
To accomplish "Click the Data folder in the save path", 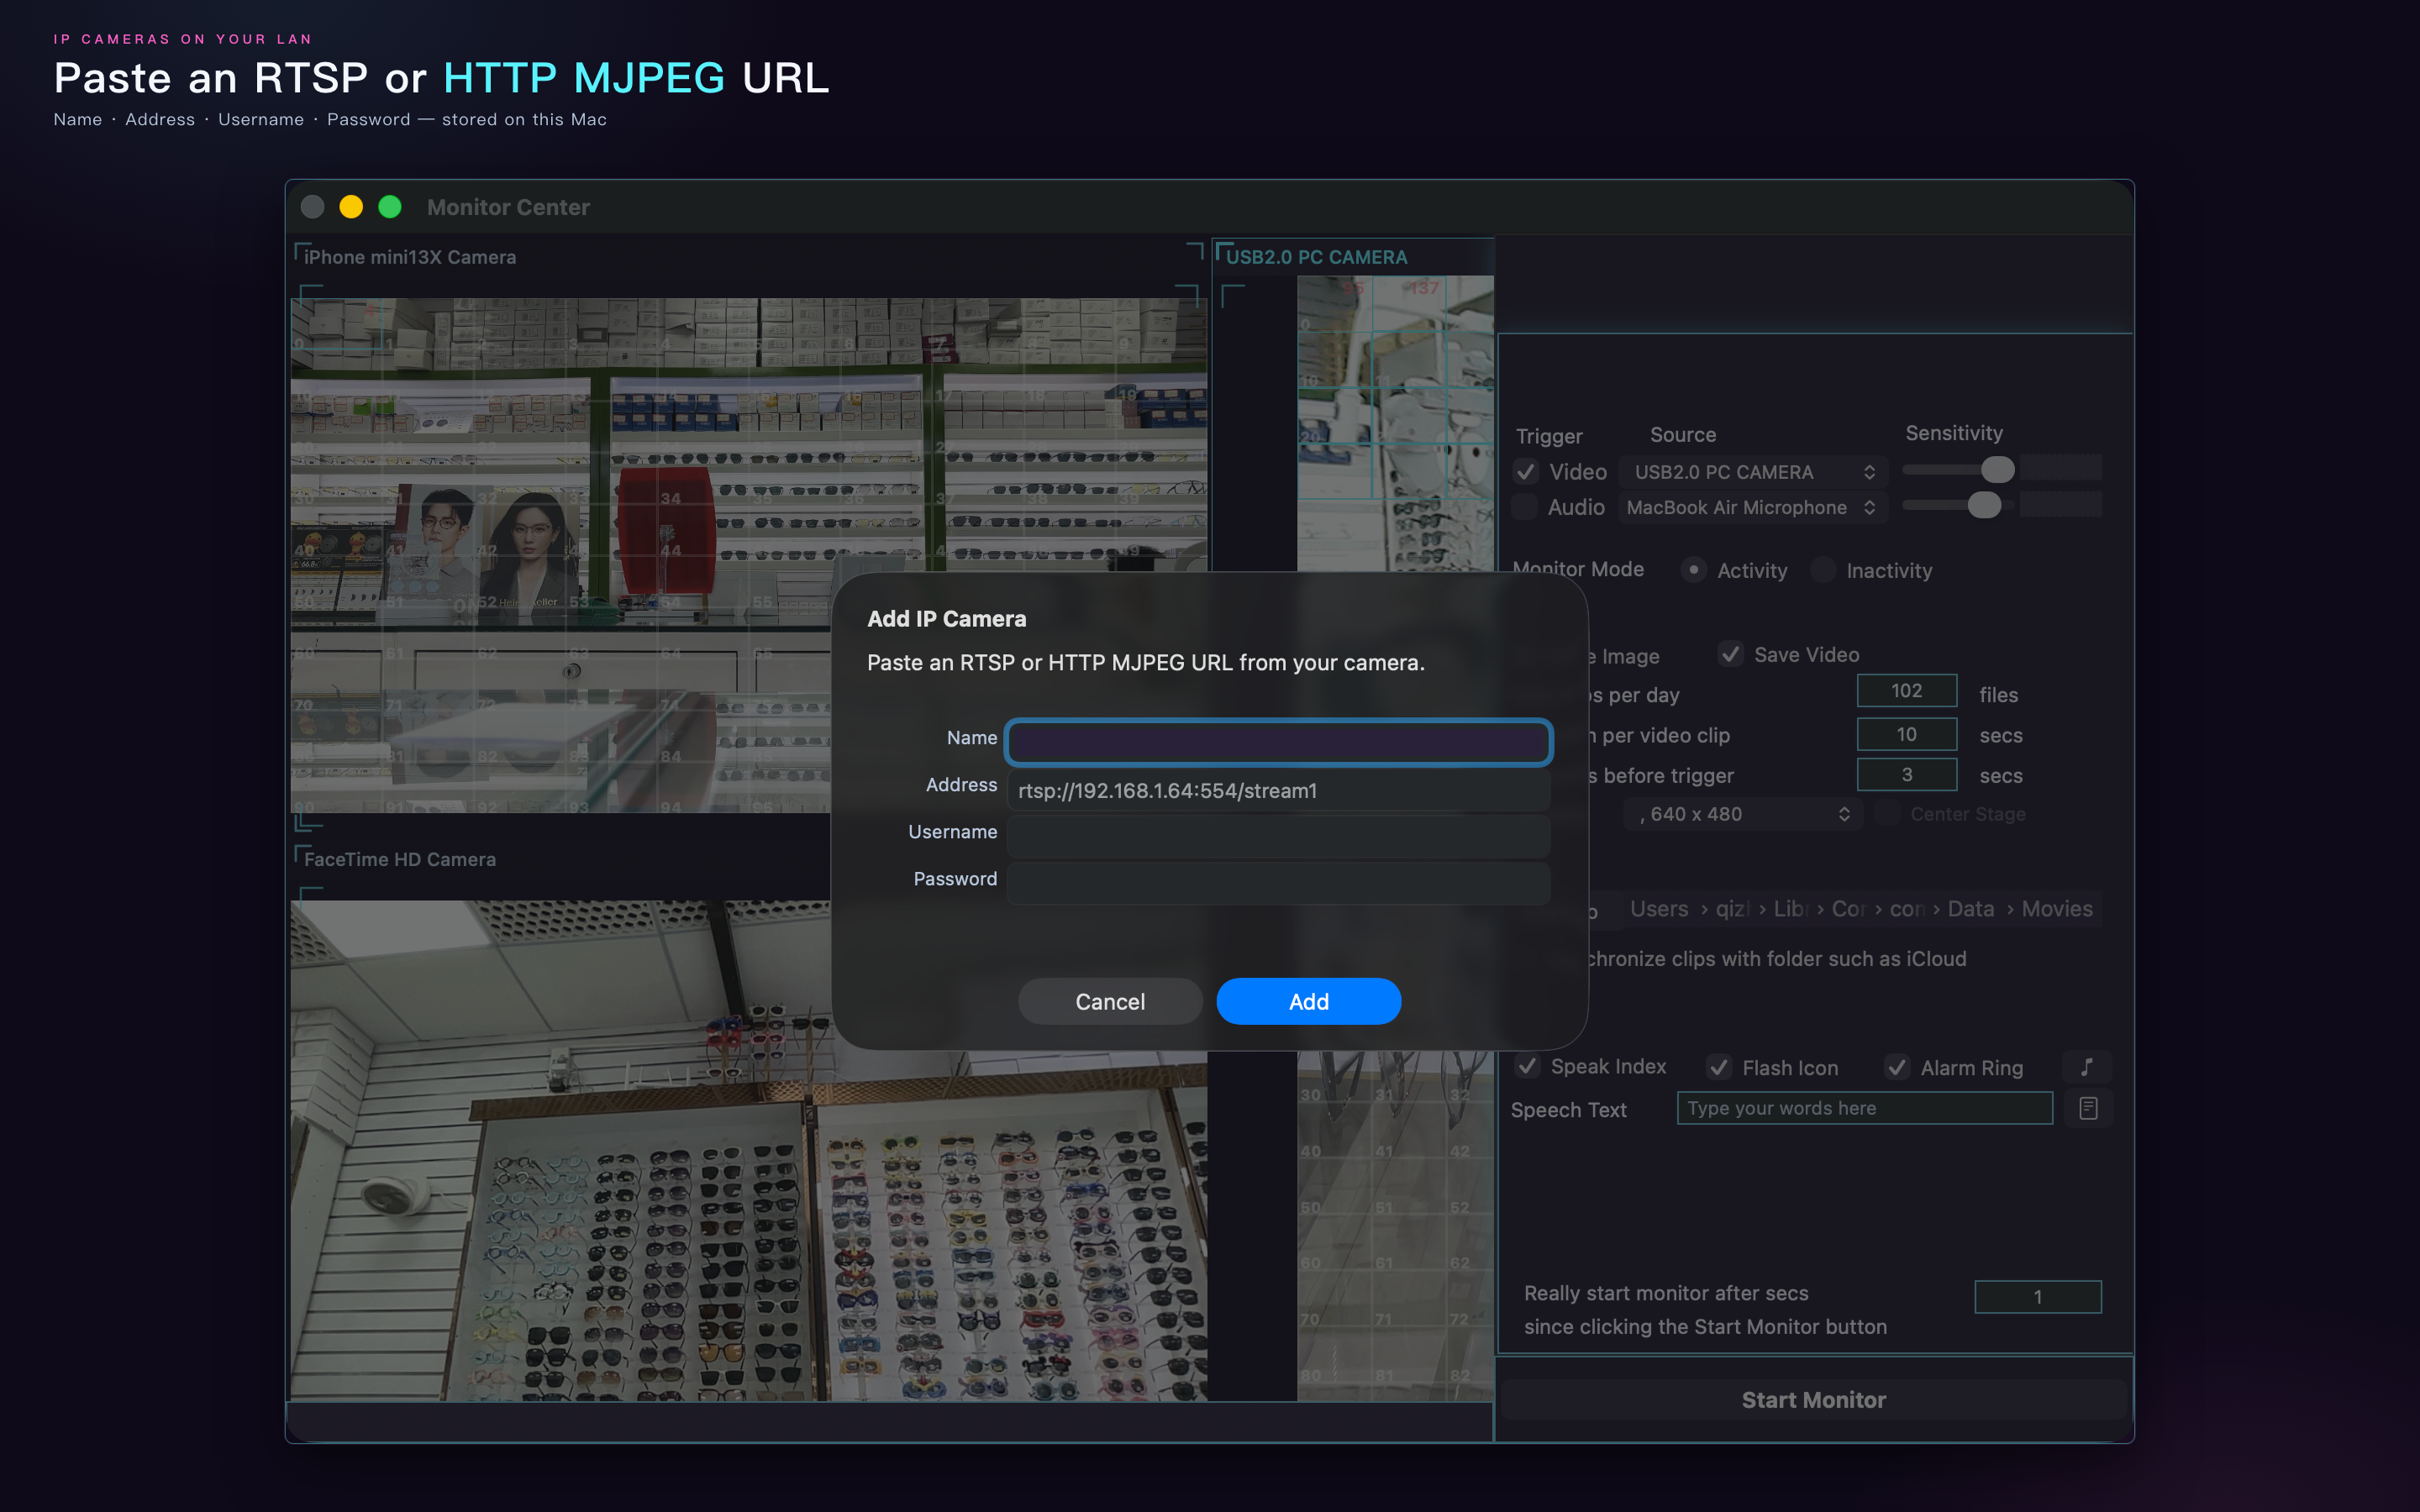I will pos(1970,909).
